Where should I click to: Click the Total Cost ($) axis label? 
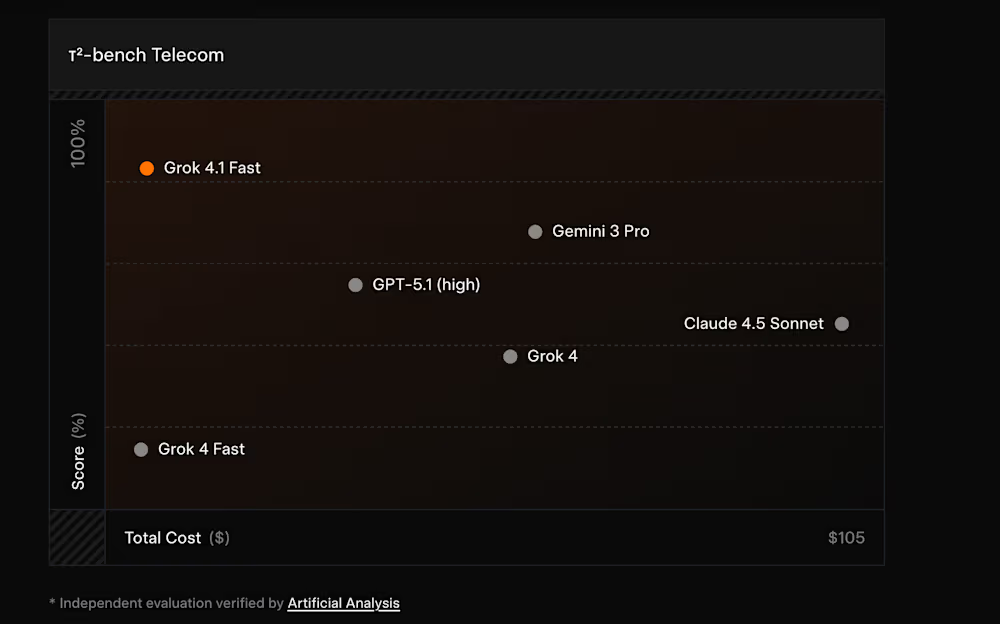176,538
